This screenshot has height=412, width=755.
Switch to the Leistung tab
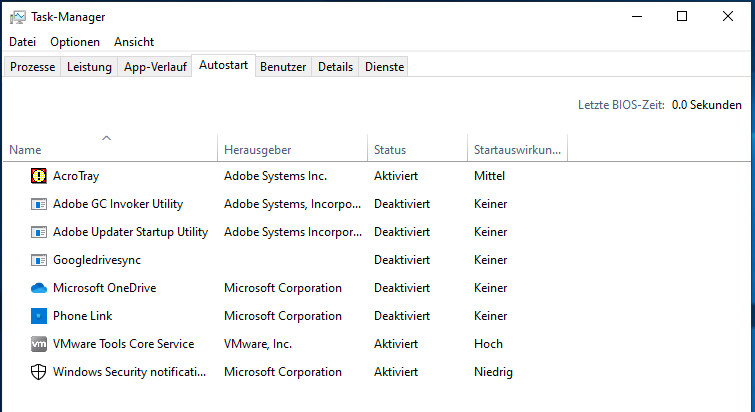(x=89, y=67)
